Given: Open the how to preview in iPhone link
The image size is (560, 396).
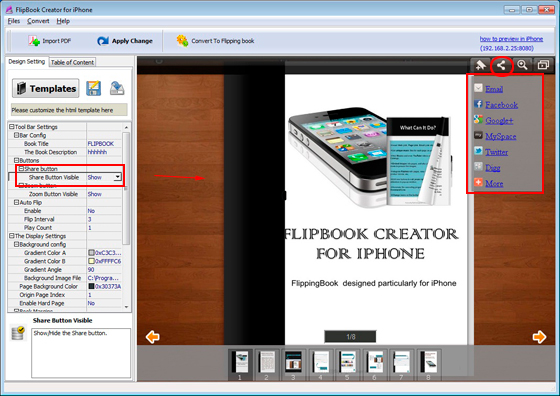Looking at the screenshot, I should click(511, 39).
